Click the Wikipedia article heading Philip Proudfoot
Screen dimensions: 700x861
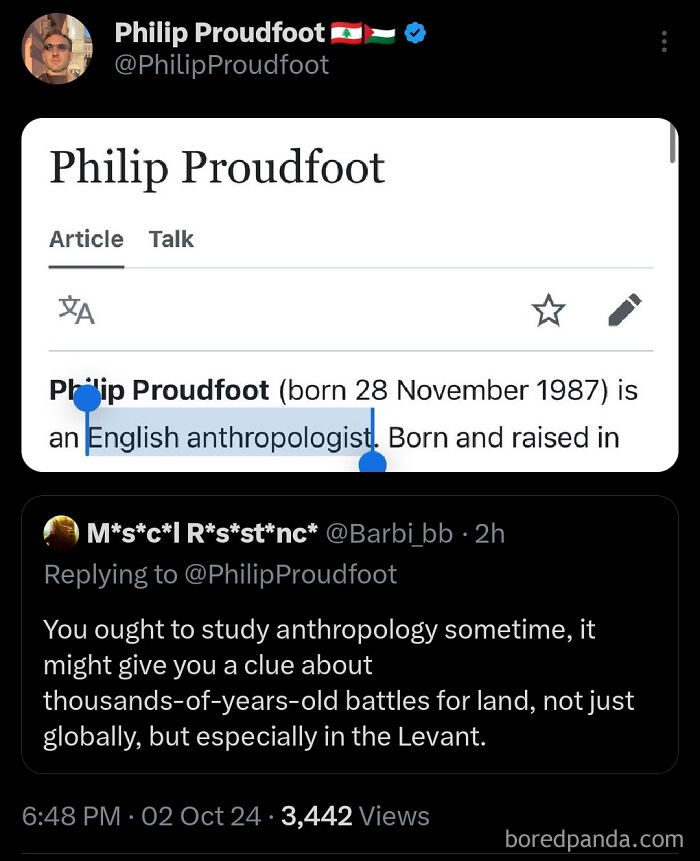tap(219, 168)
